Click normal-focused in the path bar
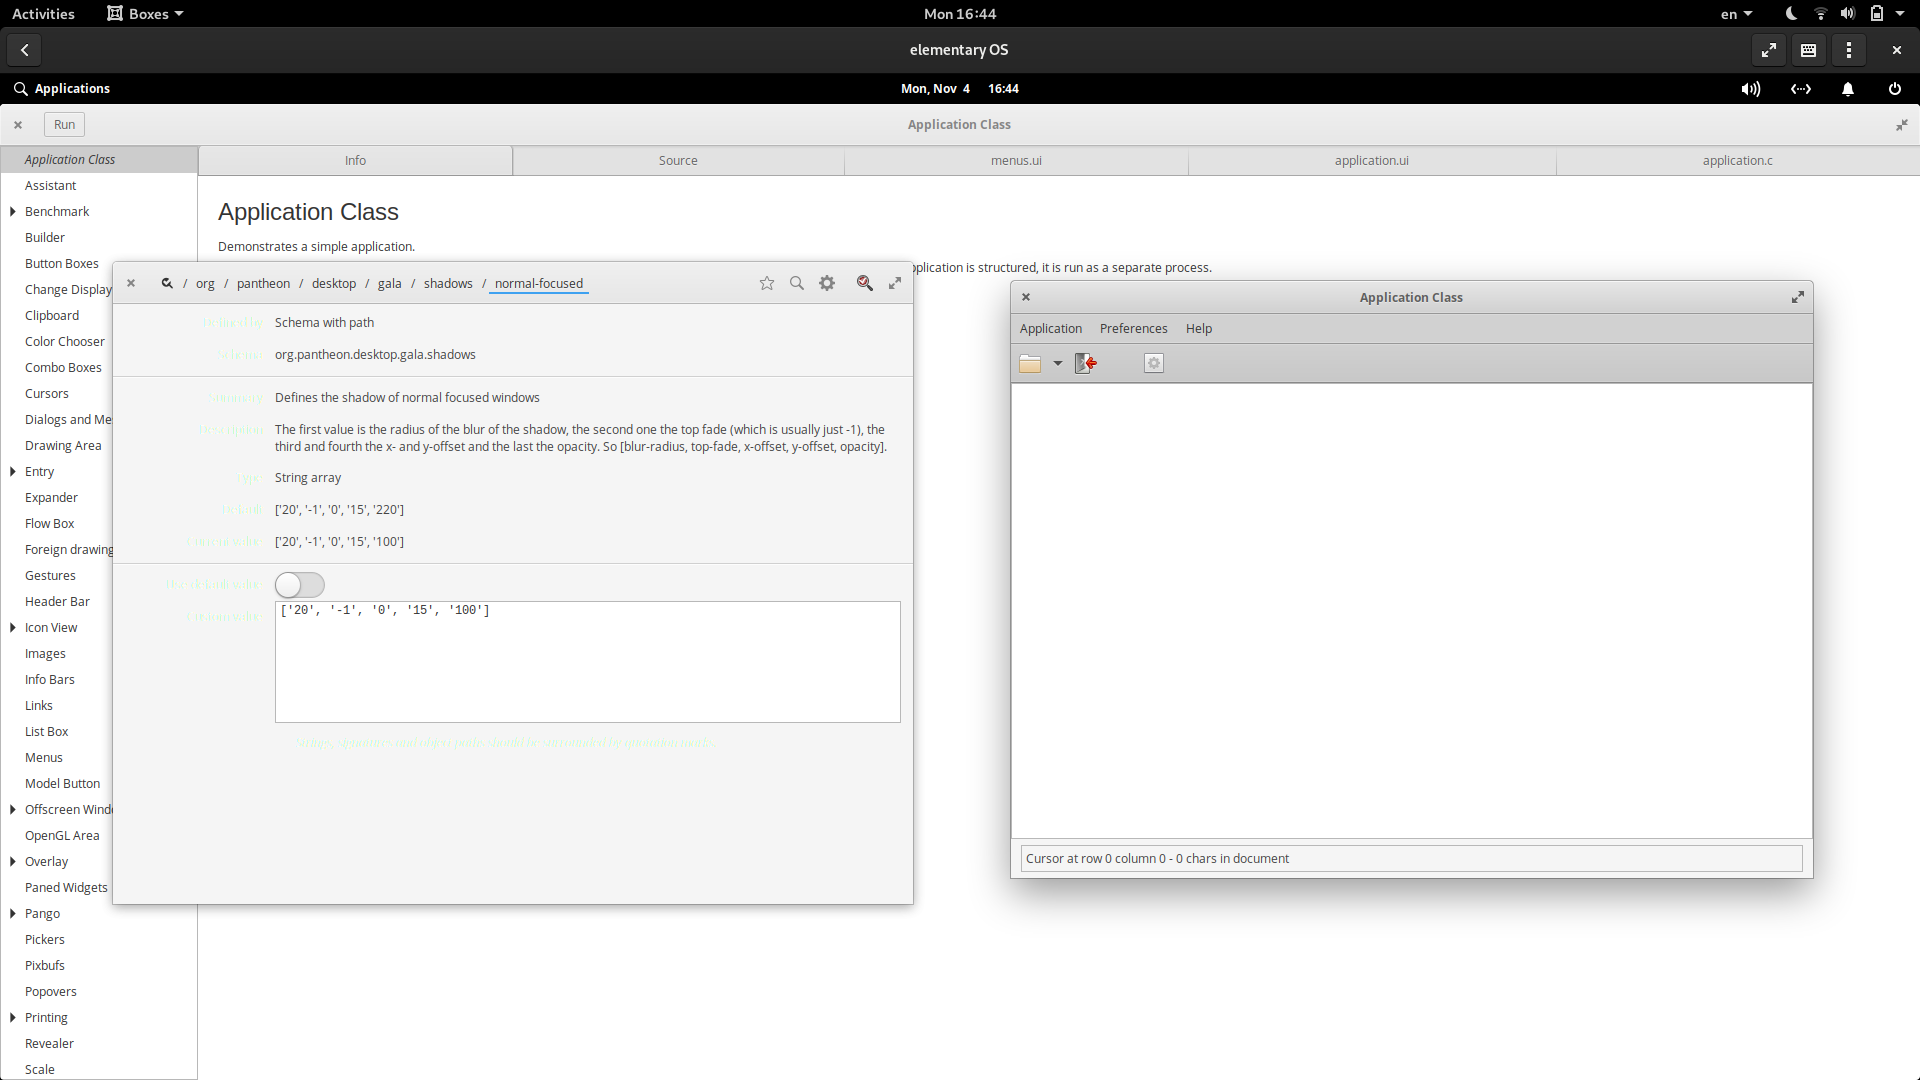This screenshot has height=1080, width=1920. (539, 284)
